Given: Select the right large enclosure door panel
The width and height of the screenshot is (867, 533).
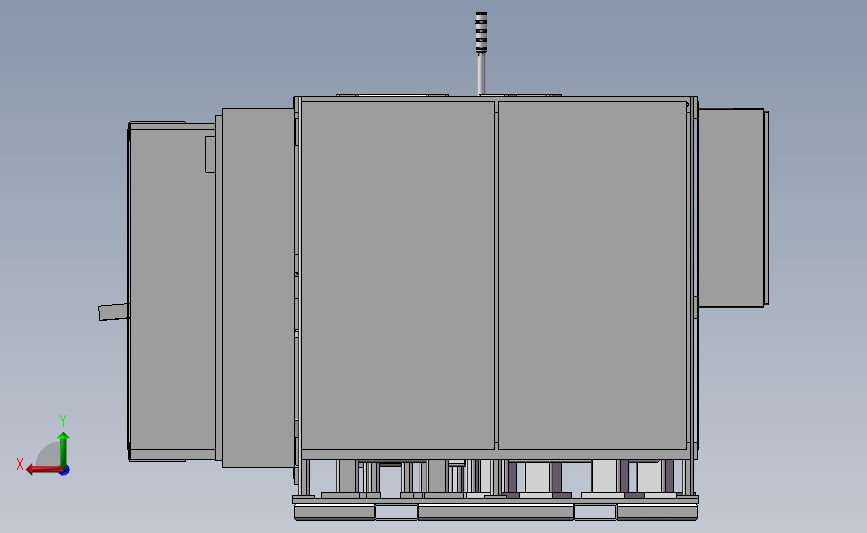Looking at the screenshot, I should [x=592, y=275].
